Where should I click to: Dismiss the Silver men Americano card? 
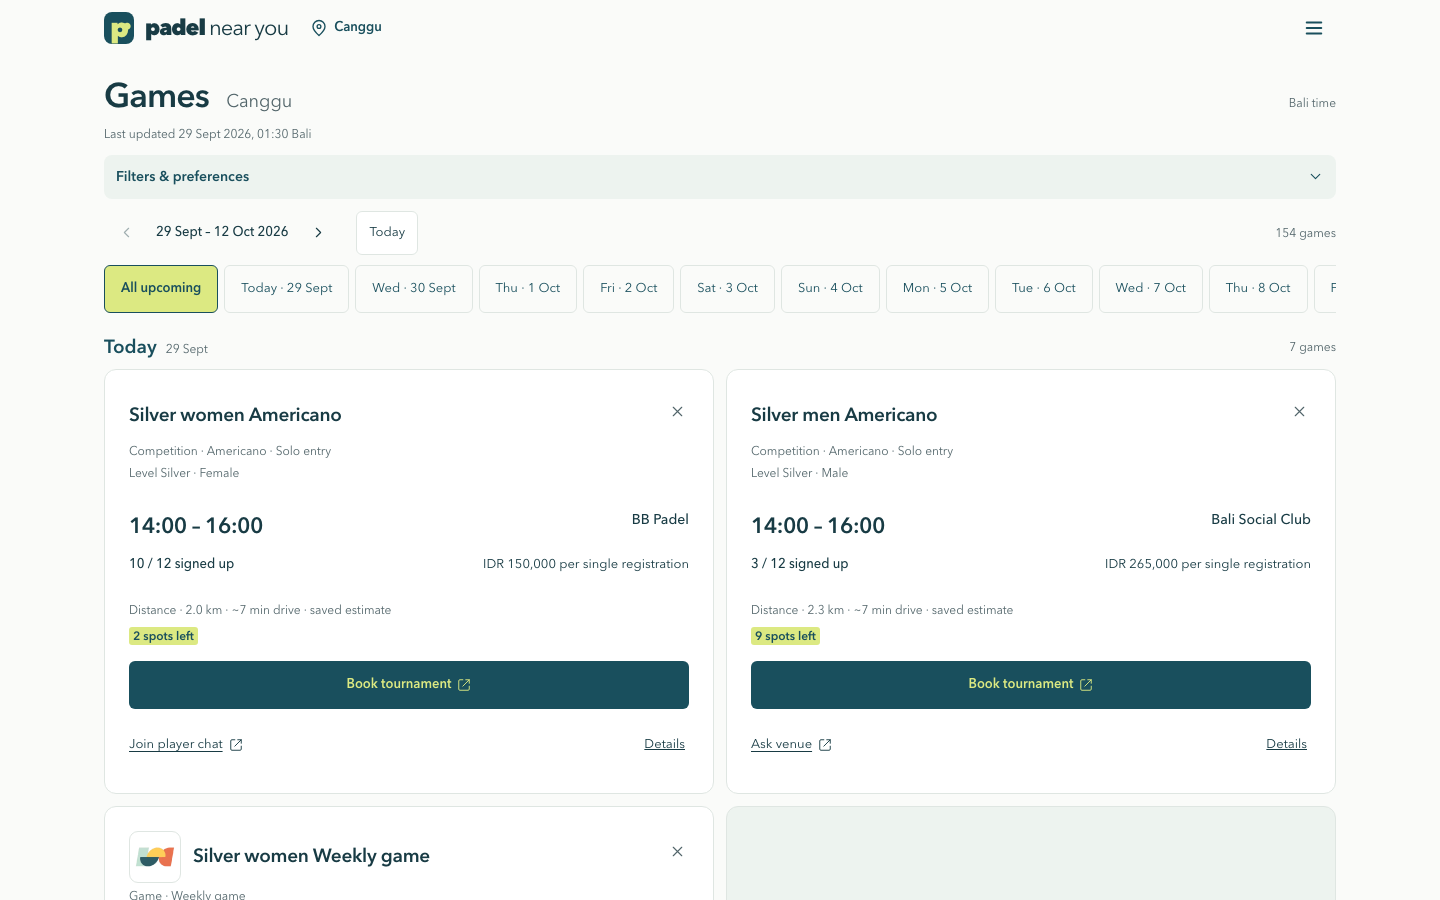[1299, 412]
